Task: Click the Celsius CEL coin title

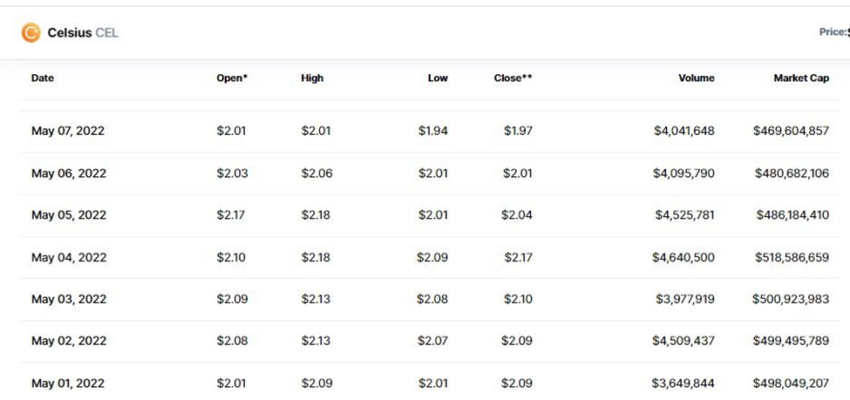Action: (82, 33)
